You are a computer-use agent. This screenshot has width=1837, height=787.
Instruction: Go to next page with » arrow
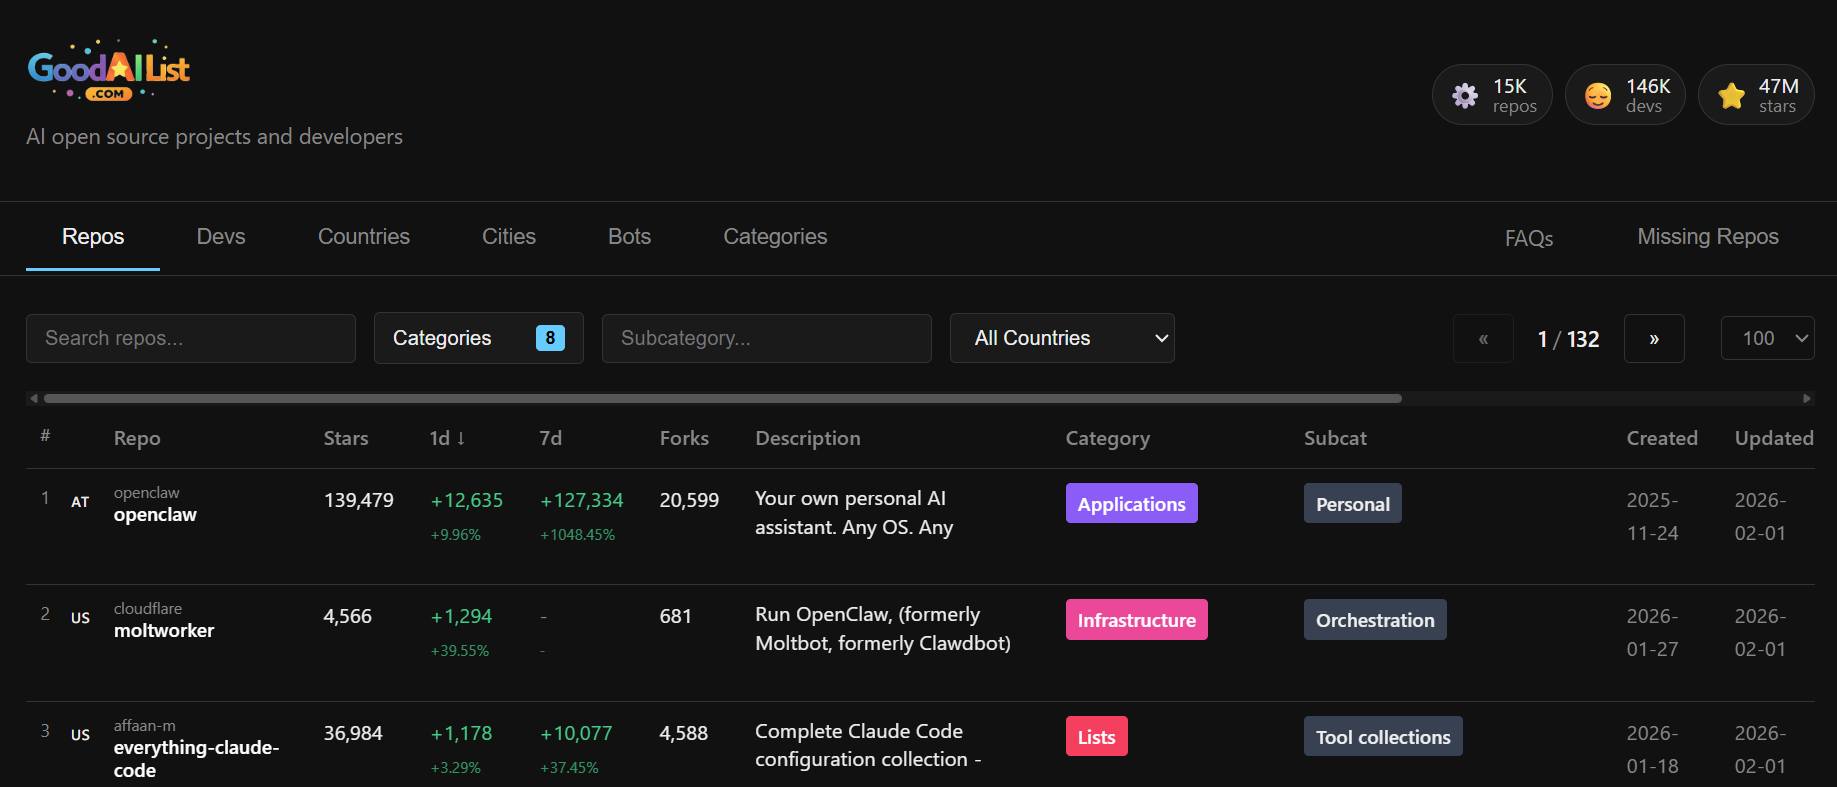[x=1654, y=339]
